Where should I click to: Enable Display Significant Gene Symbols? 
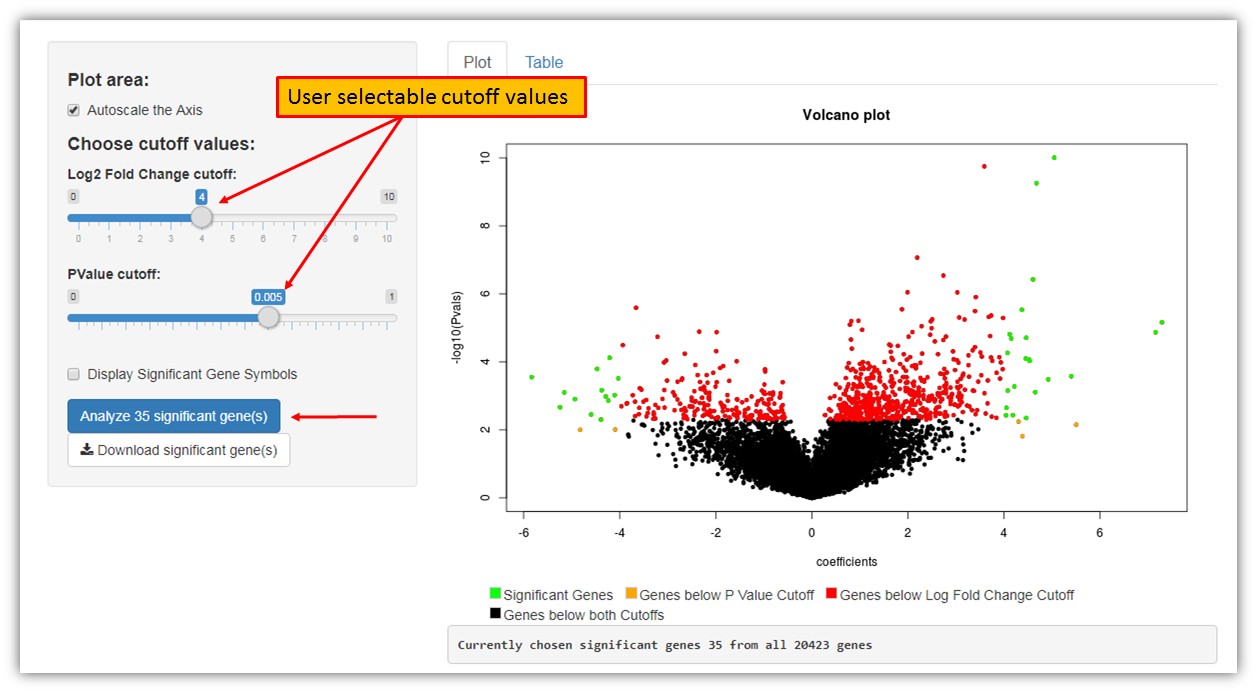73,374
